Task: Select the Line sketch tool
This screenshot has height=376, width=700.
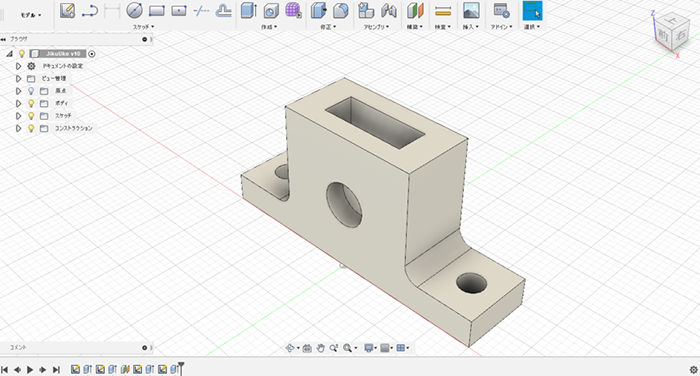Action: coord(90,11)
